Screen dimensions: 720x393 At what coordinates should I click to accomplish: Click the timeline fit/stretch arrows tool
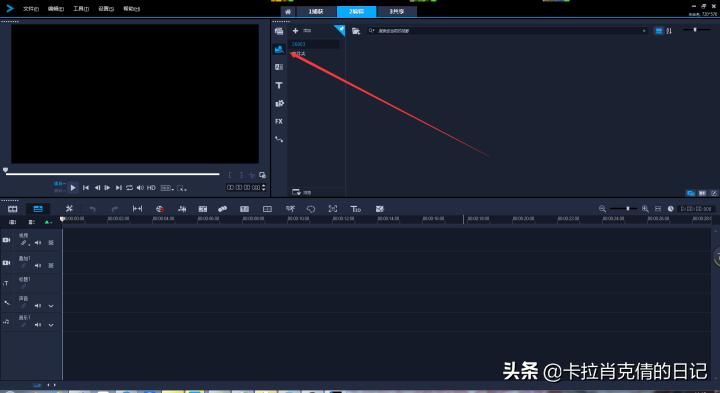[137, 209]
